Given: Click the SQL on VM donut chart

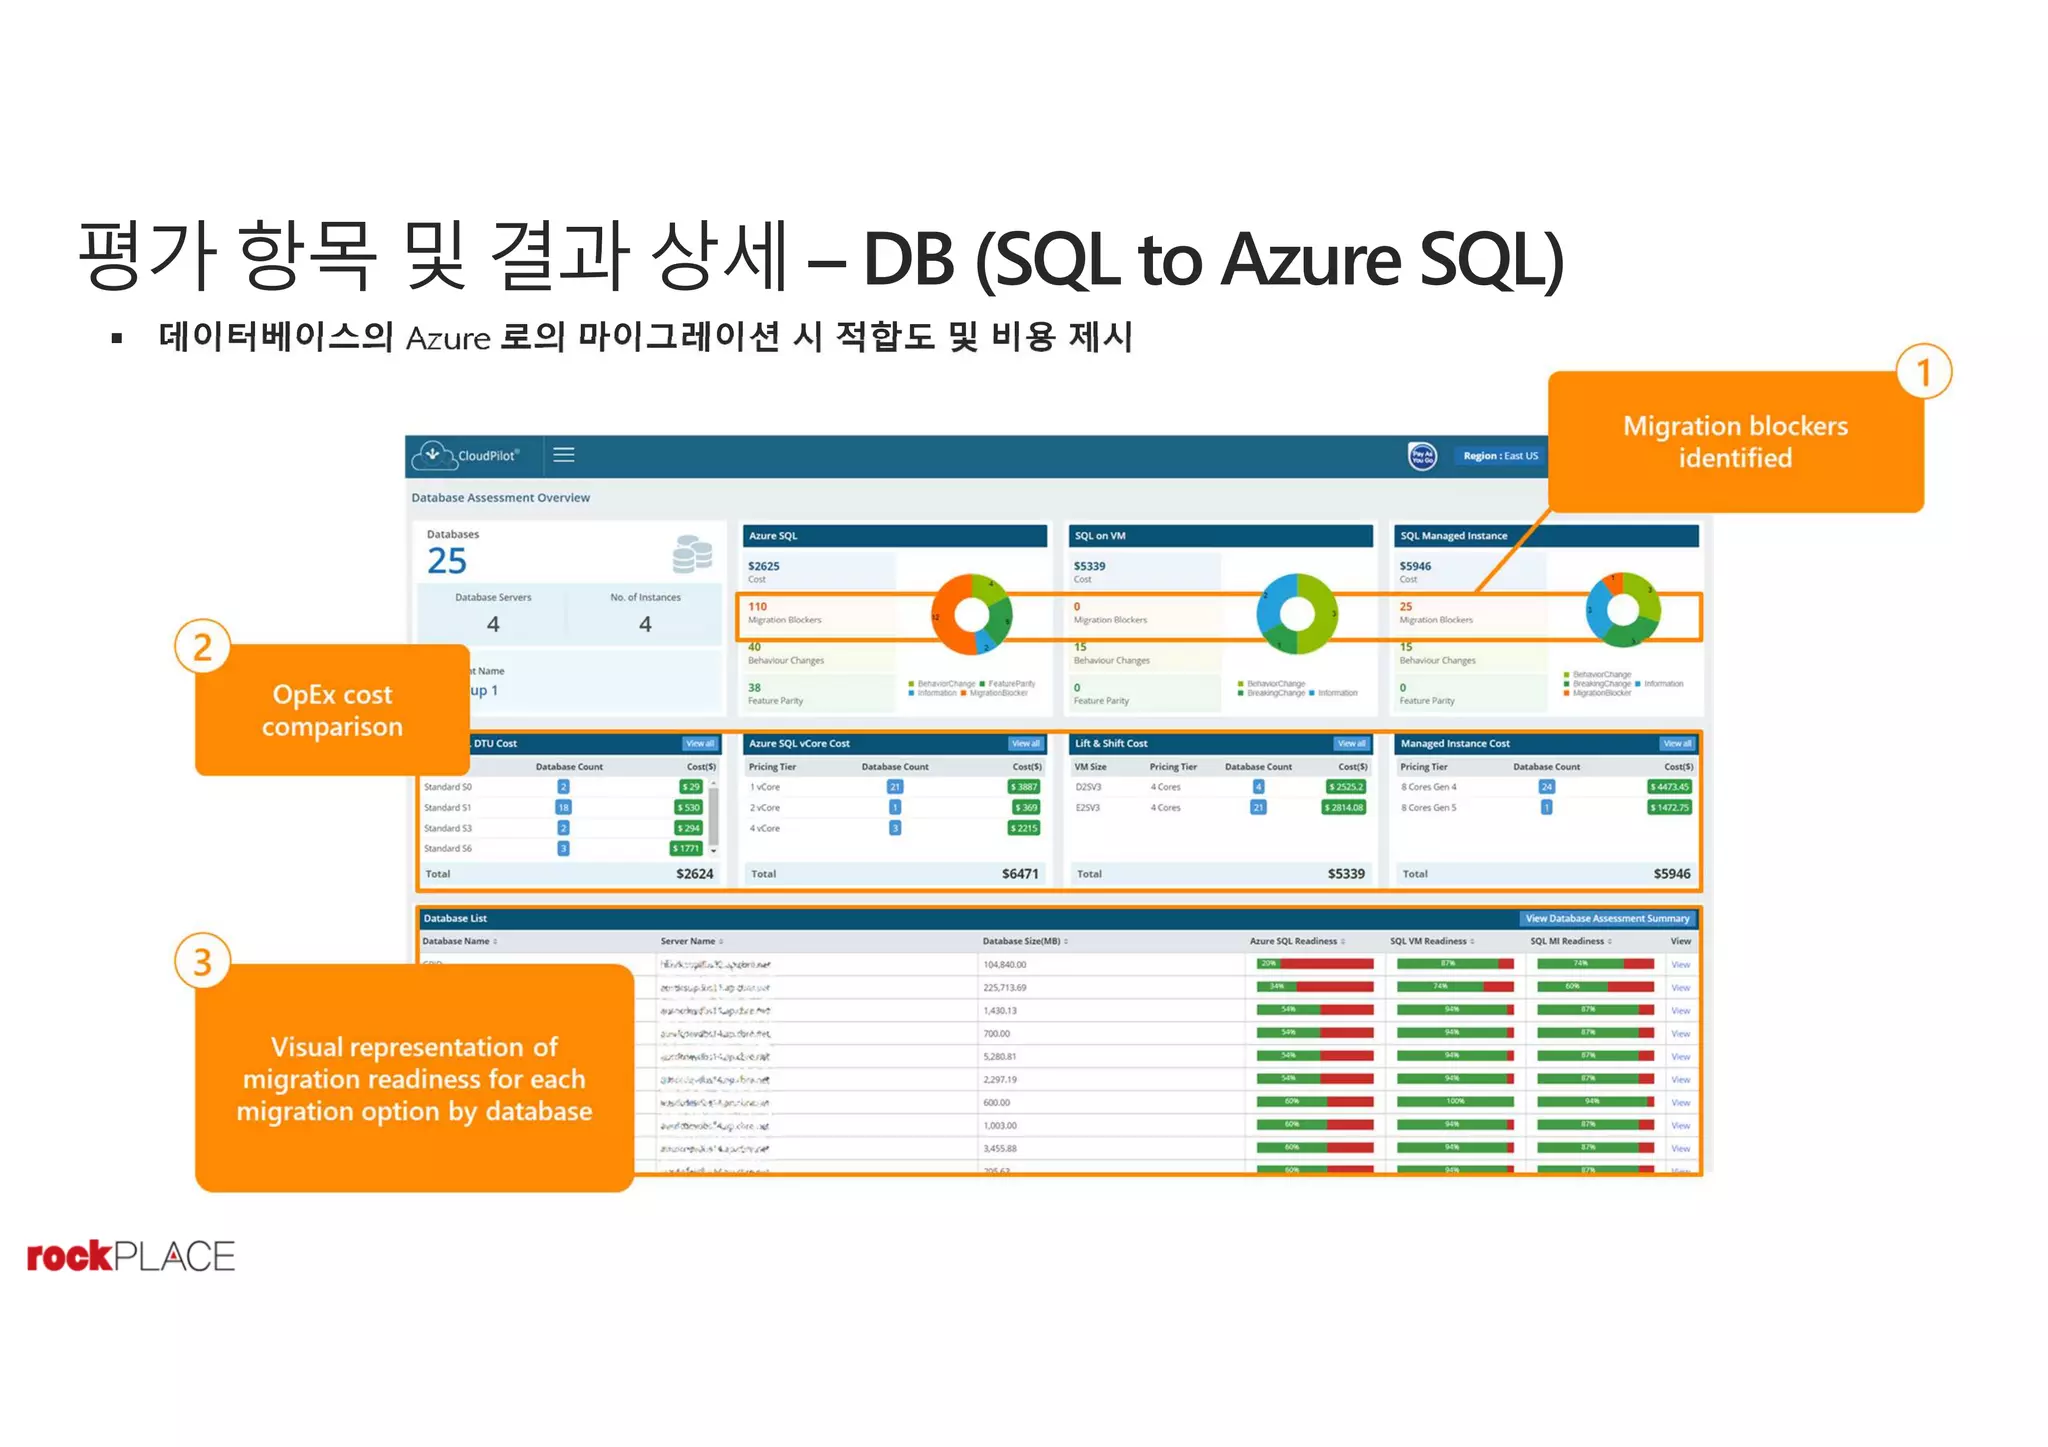Looking at the screenshot, I should click(1297, 613).
